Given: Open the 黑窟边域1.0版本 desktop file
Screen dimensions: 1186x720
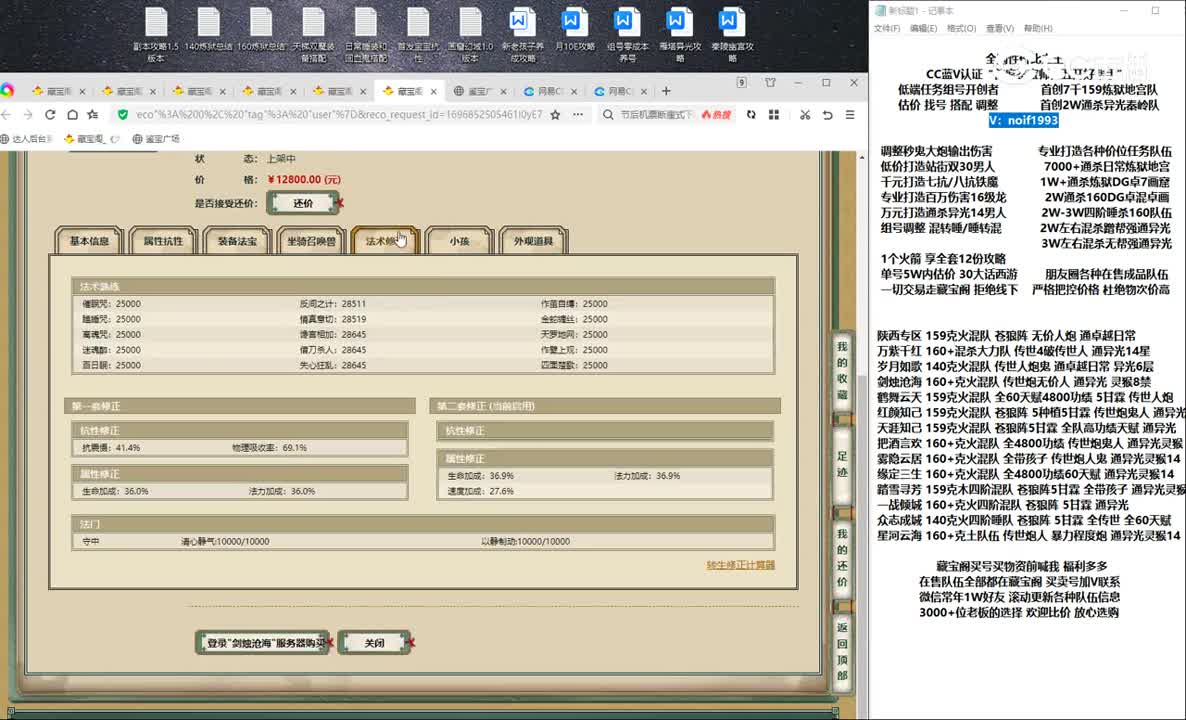Looking at the screenshot, I should (x=470, y=34).
